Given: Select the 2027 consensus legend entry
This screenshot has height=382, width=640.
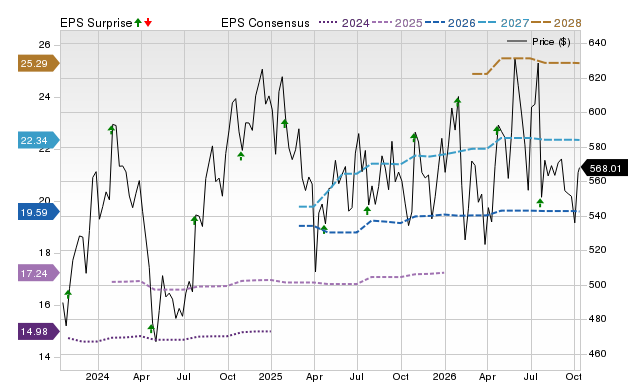Looking at the screenshot, I should point(503,23).
